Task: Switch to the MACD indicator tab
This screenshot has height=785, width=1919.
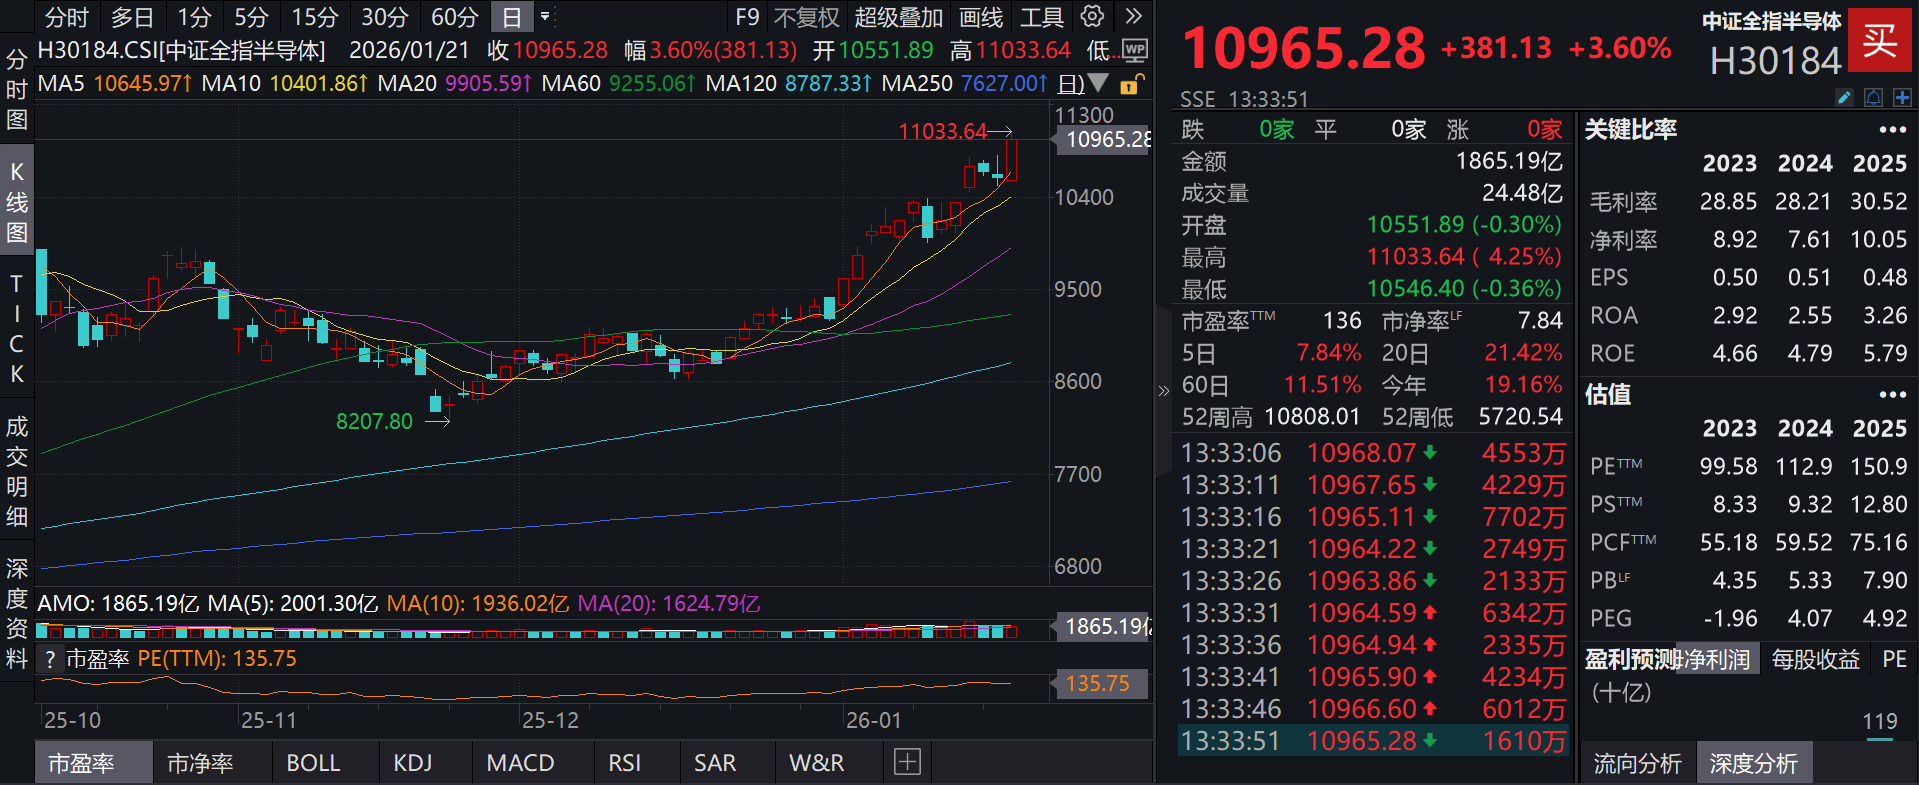Action: [520, 763]
